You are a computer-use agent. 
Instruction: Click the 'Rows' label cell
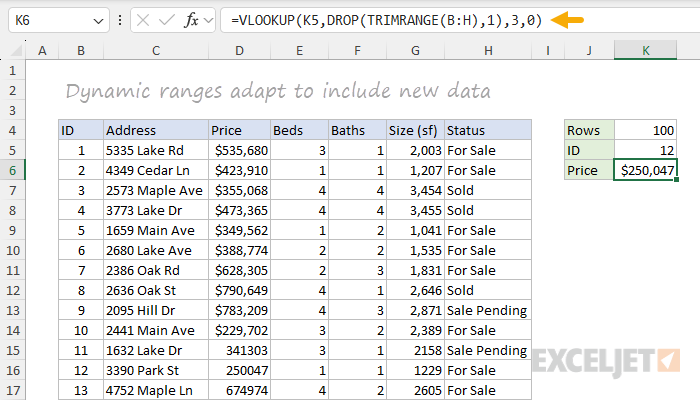(589, 130)
